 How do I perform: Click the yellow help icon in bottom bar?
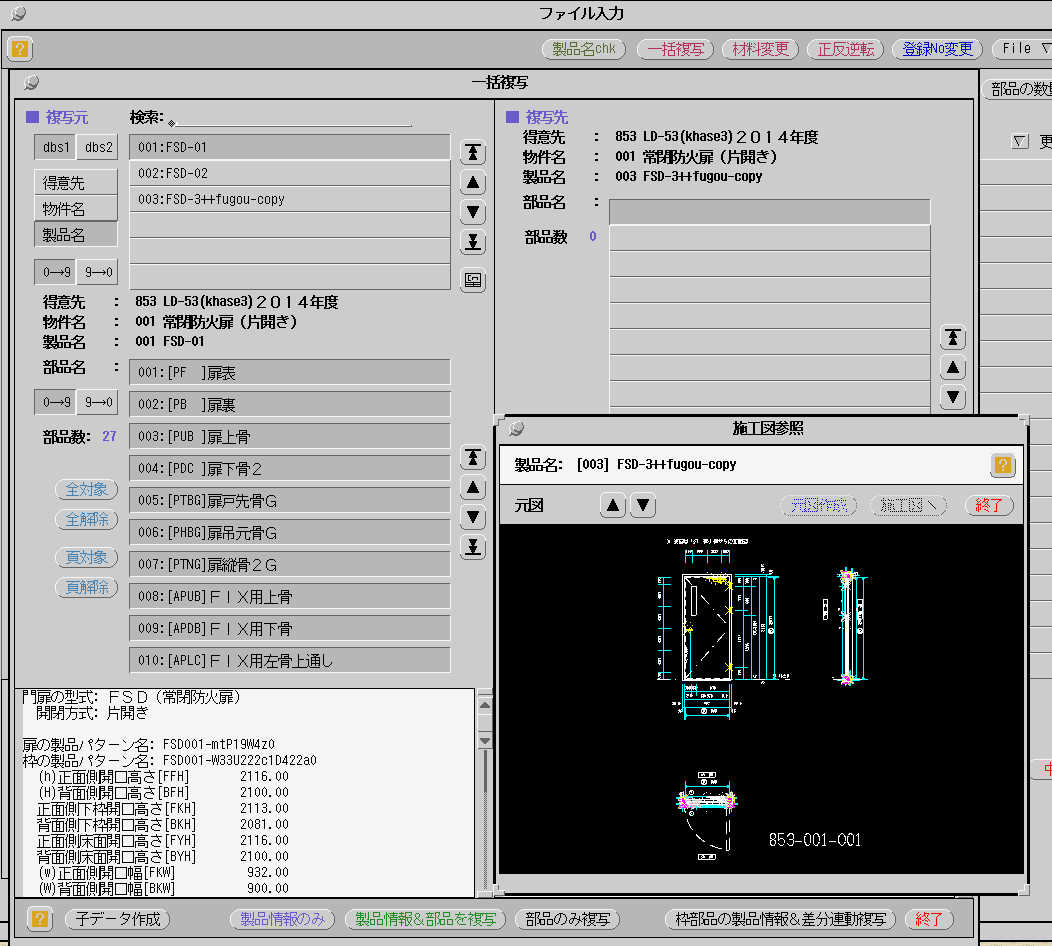pyautogui.click(x=40, y=918)
